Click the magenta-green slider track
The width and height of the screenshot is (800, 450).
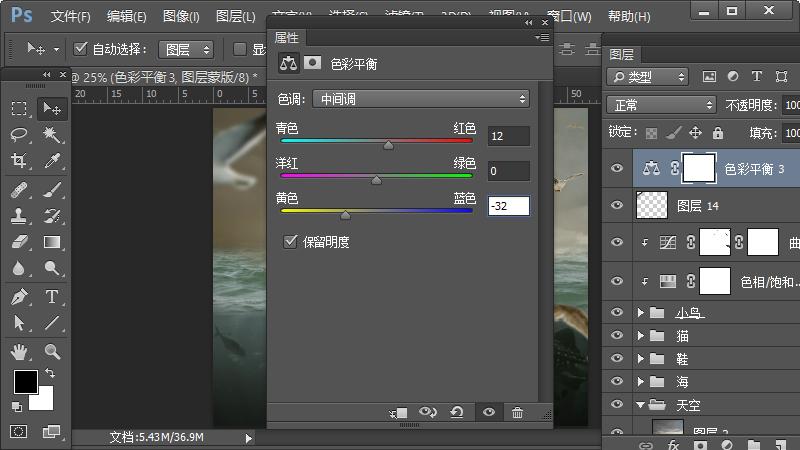(377, 176)
